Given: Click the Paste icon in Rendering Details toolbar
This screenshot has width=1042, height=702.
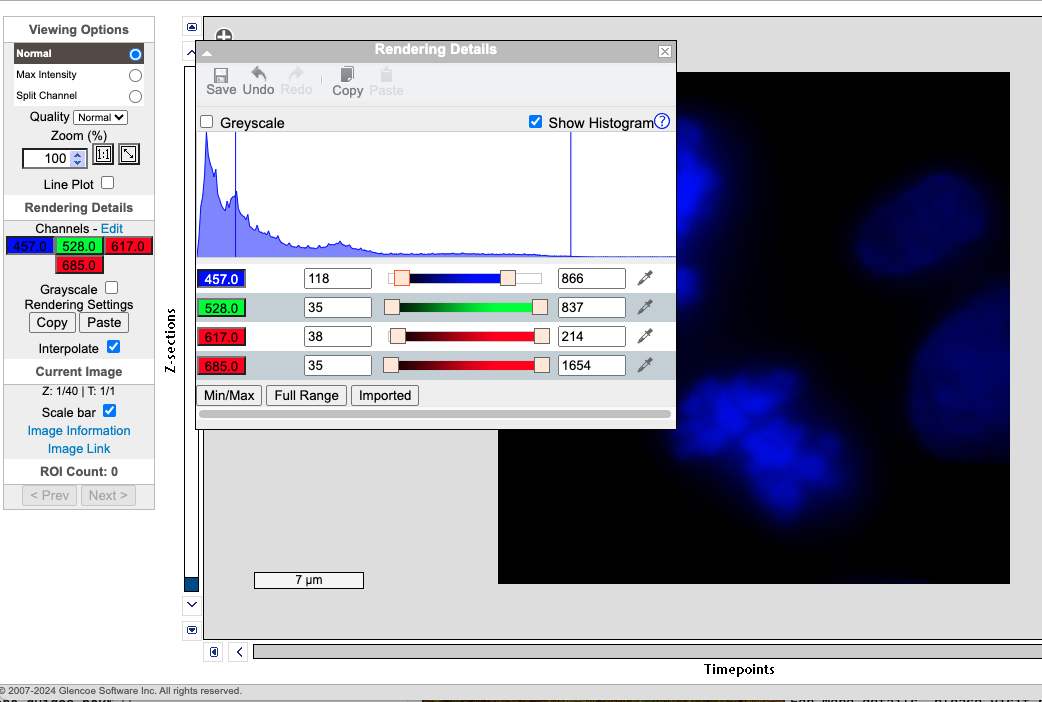Looking at the screenshot, I should (386, 82).
